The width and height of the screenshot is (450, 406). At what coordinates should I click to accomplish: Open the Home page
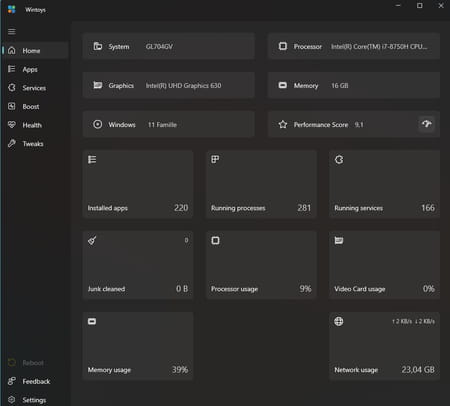(35, 51)
